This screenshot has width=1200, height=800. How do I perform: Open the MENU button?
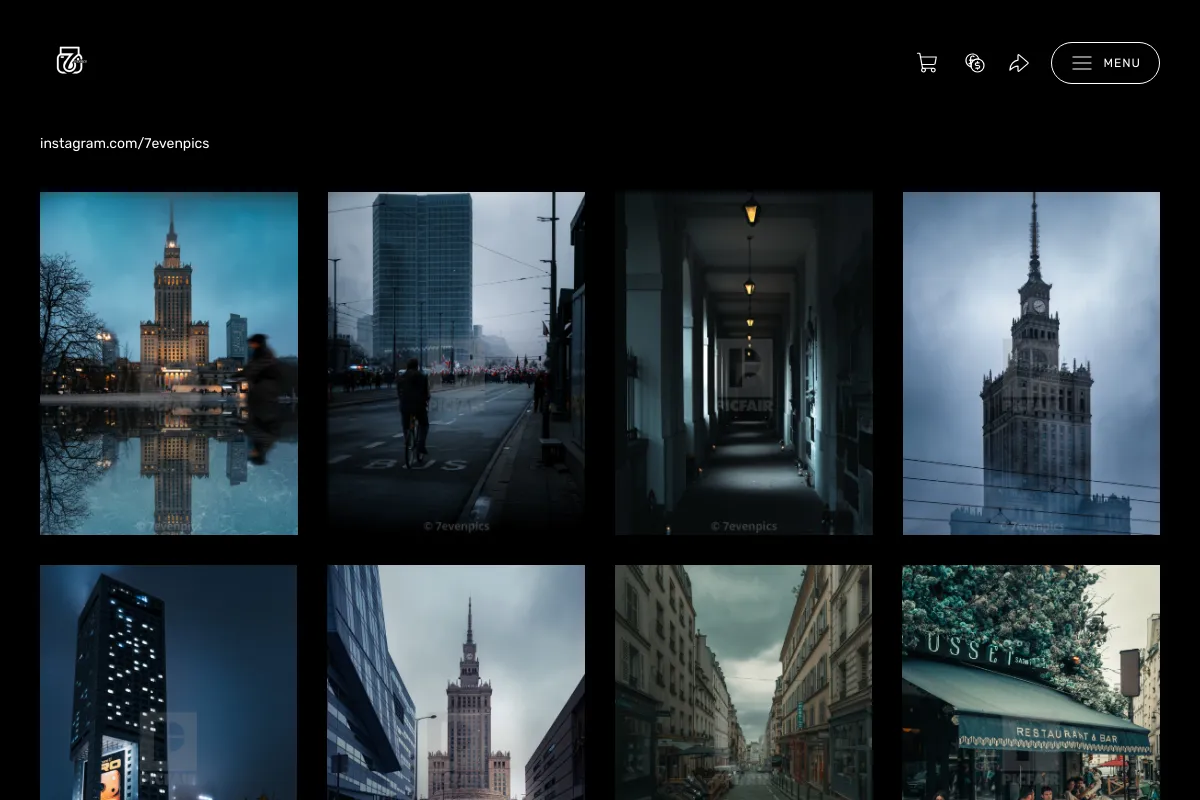(x=1105, y=63)
